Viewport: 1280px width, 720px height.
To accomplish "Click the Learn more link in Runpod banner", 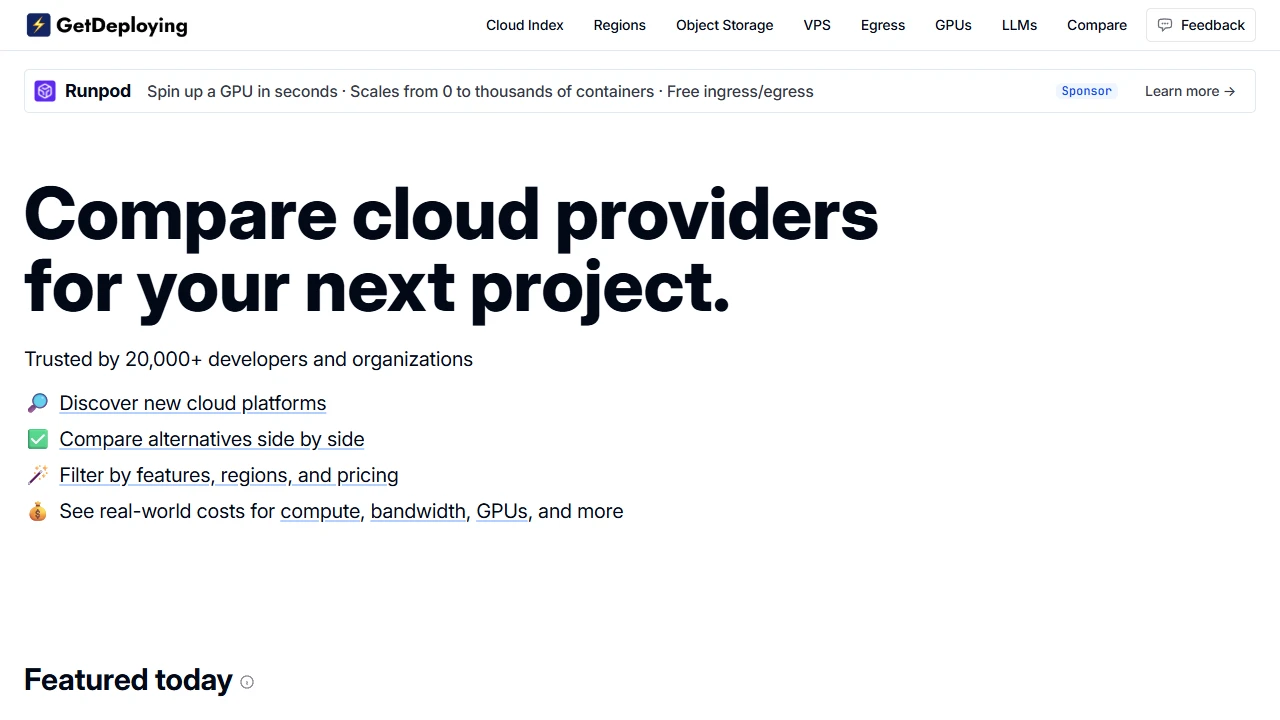I will (1190, 90).
